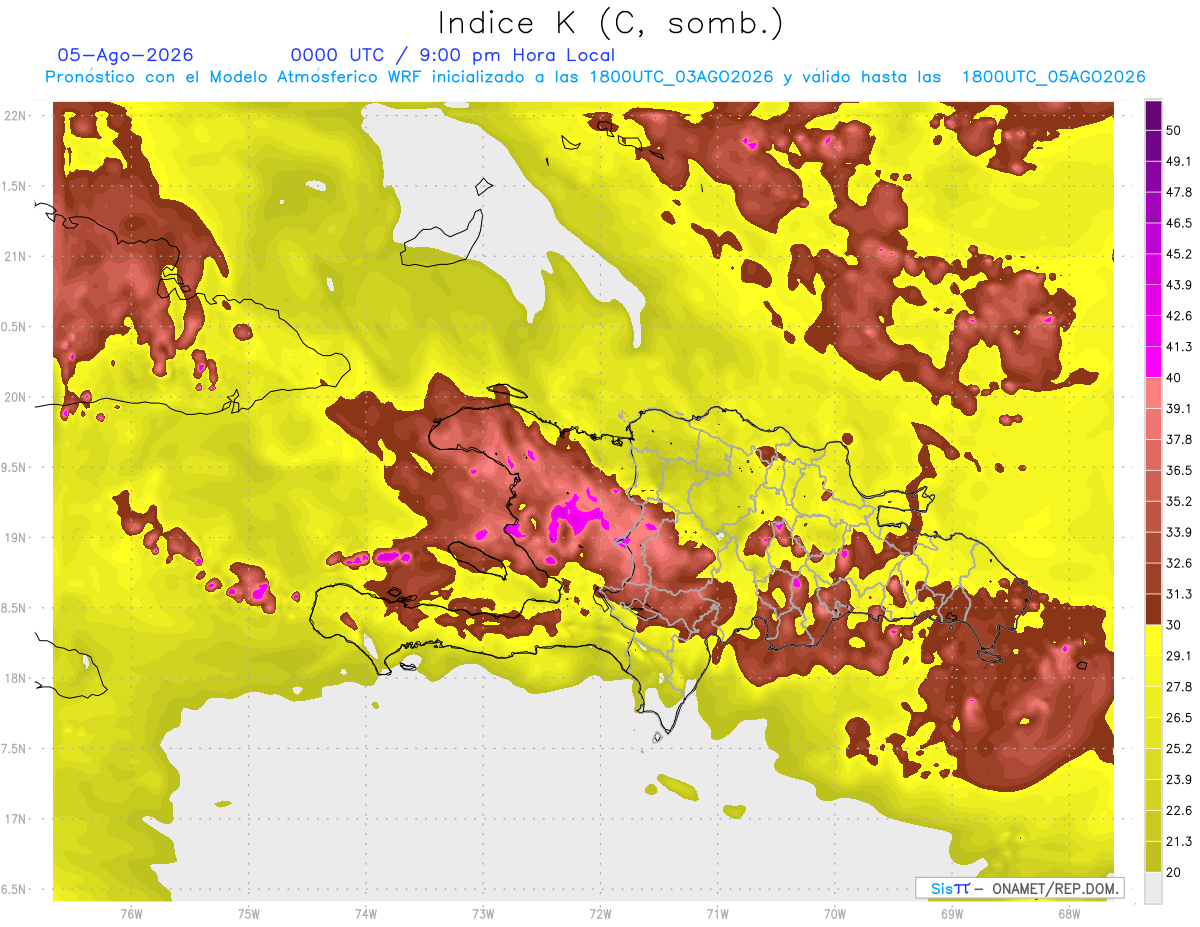The height and width of the screenshot is (927, 1200).
Task: Click the '74W' longitude label
Action: 366,913
